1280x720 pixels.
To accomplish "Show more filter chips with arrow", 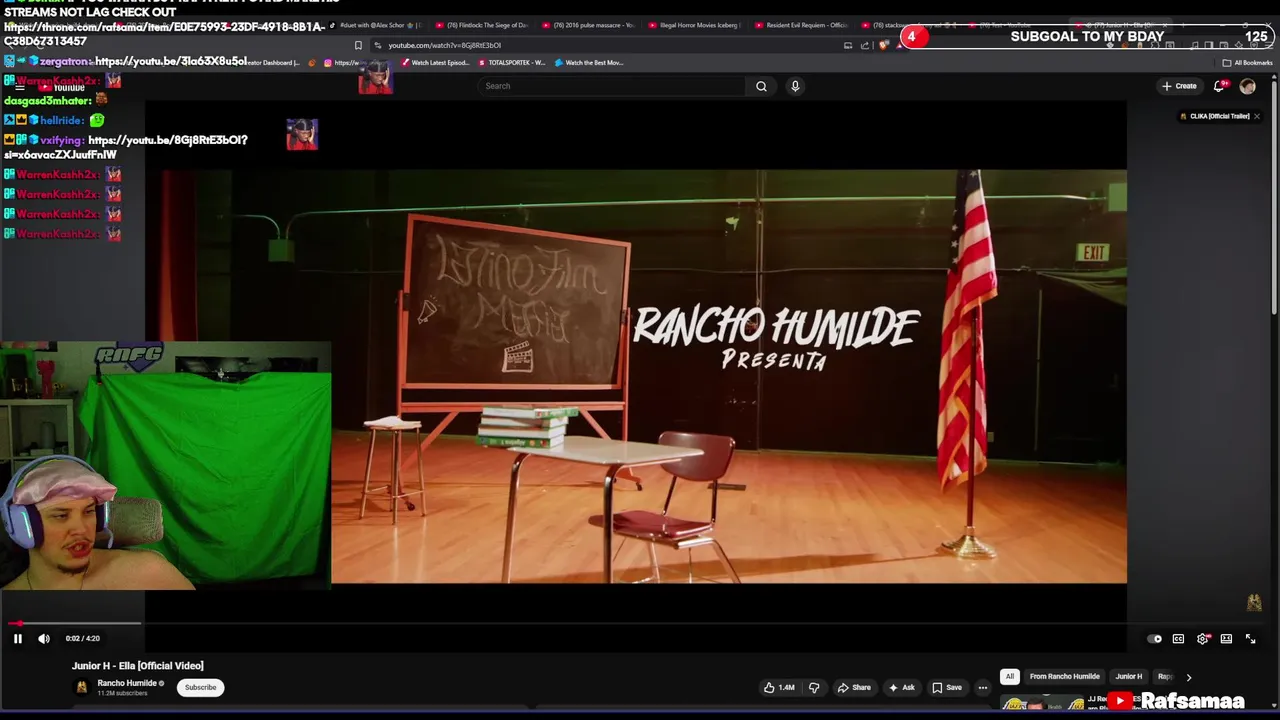I will click(x=1188, y=677).
